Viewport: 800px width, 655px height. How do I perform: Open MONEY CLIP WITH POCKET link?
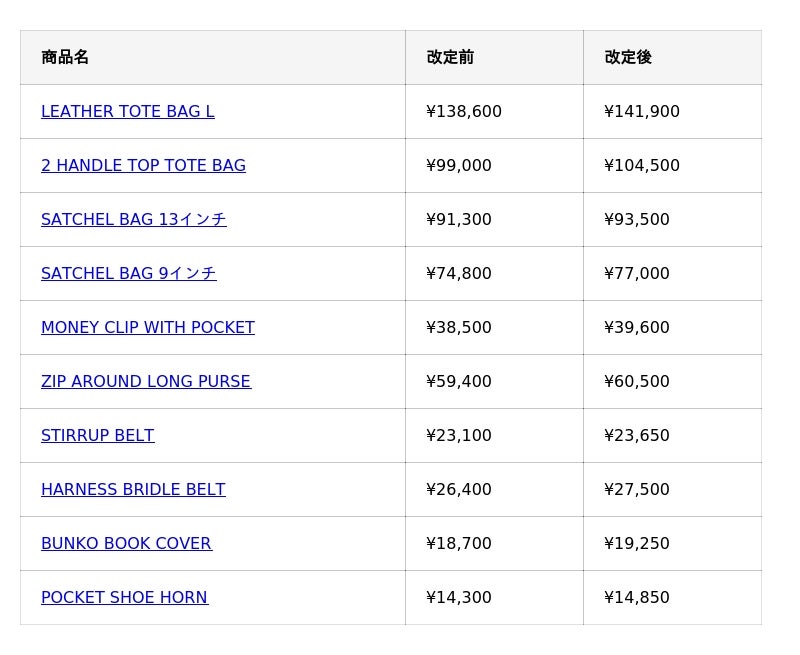pos(147,328)
